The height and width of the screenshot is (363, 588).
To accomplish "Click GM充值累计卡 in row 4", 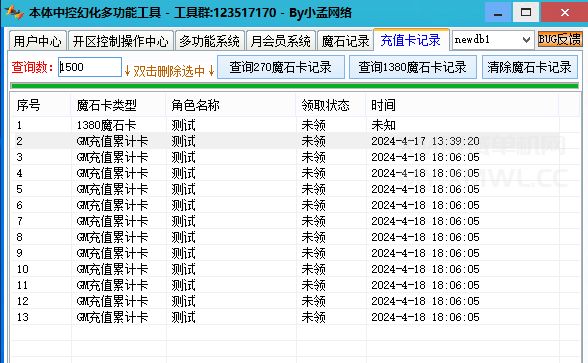I will point(112,173).
